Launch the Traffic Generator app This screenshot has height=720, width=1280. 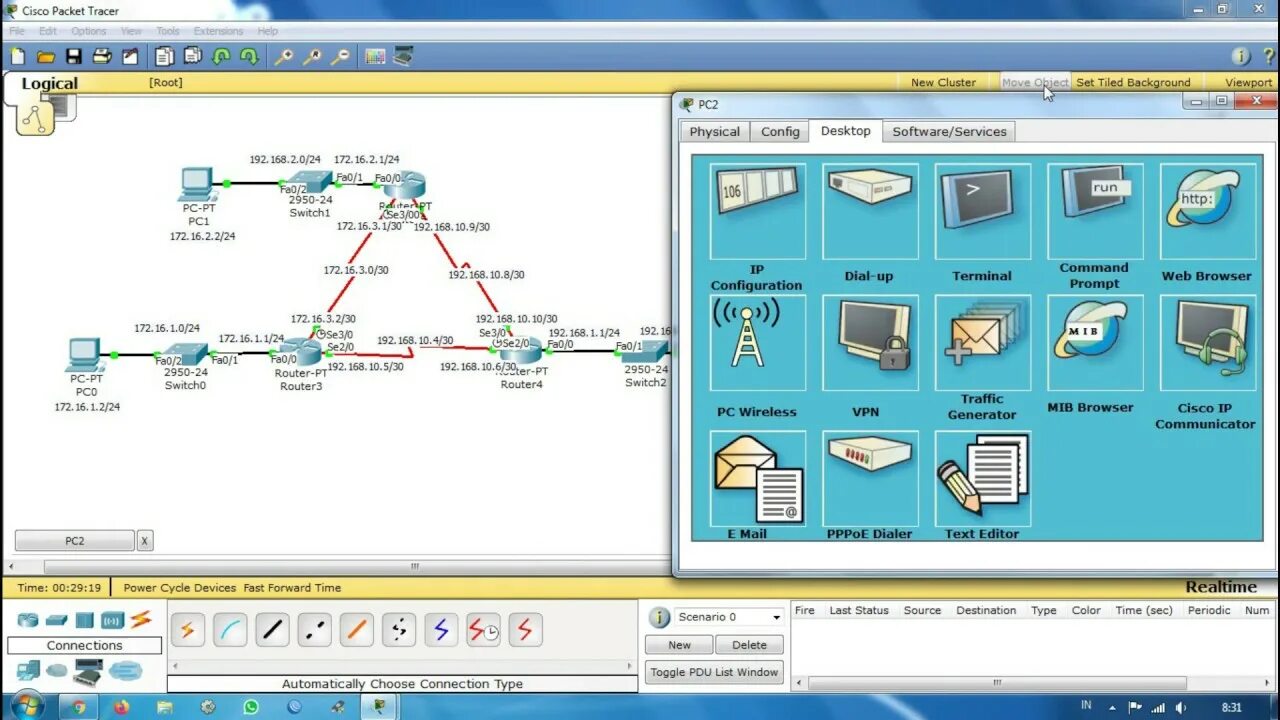982,343
